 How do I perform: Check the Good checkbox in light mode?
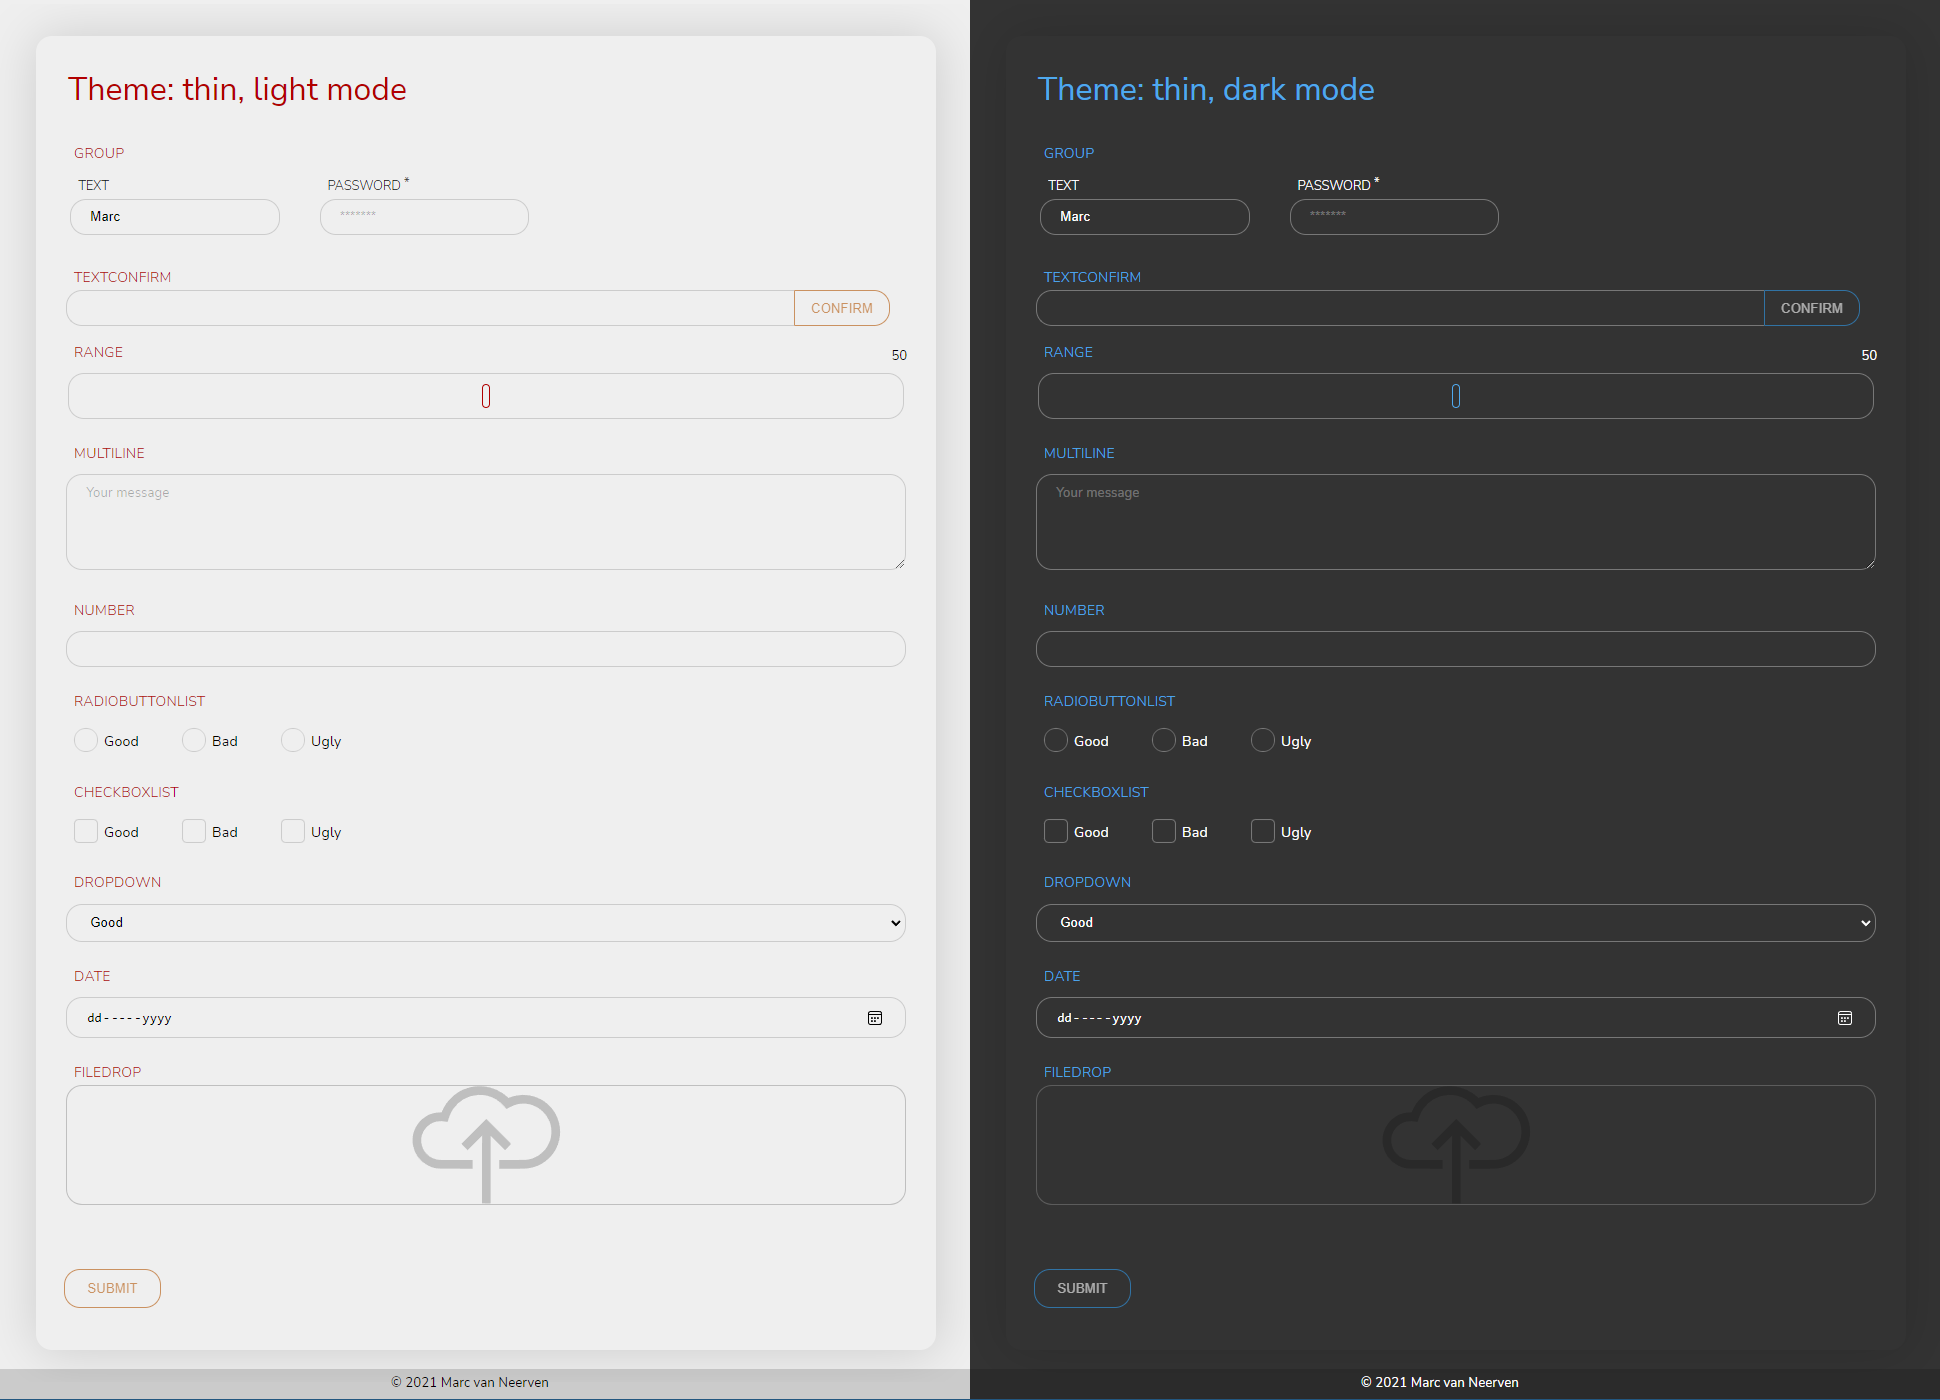pyautogui.click(x=86, y=831)
